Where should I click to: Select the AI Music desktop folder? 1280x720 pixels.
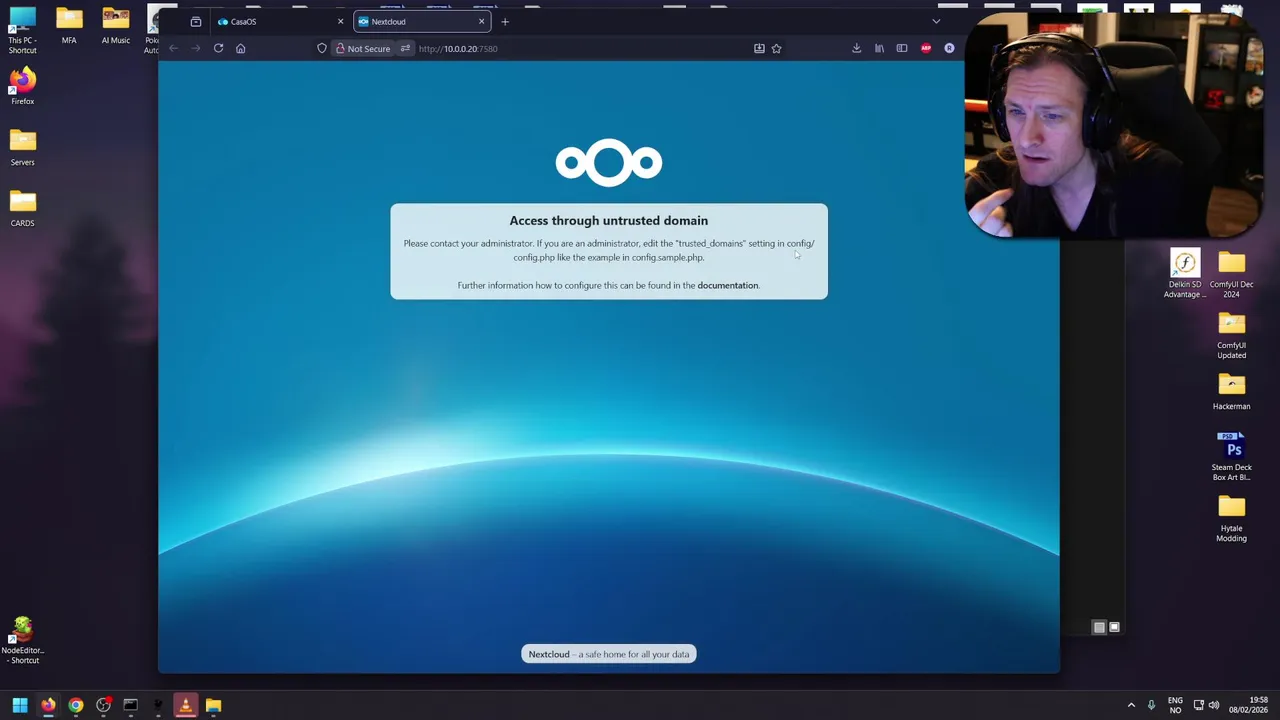(x=115, y=26)
